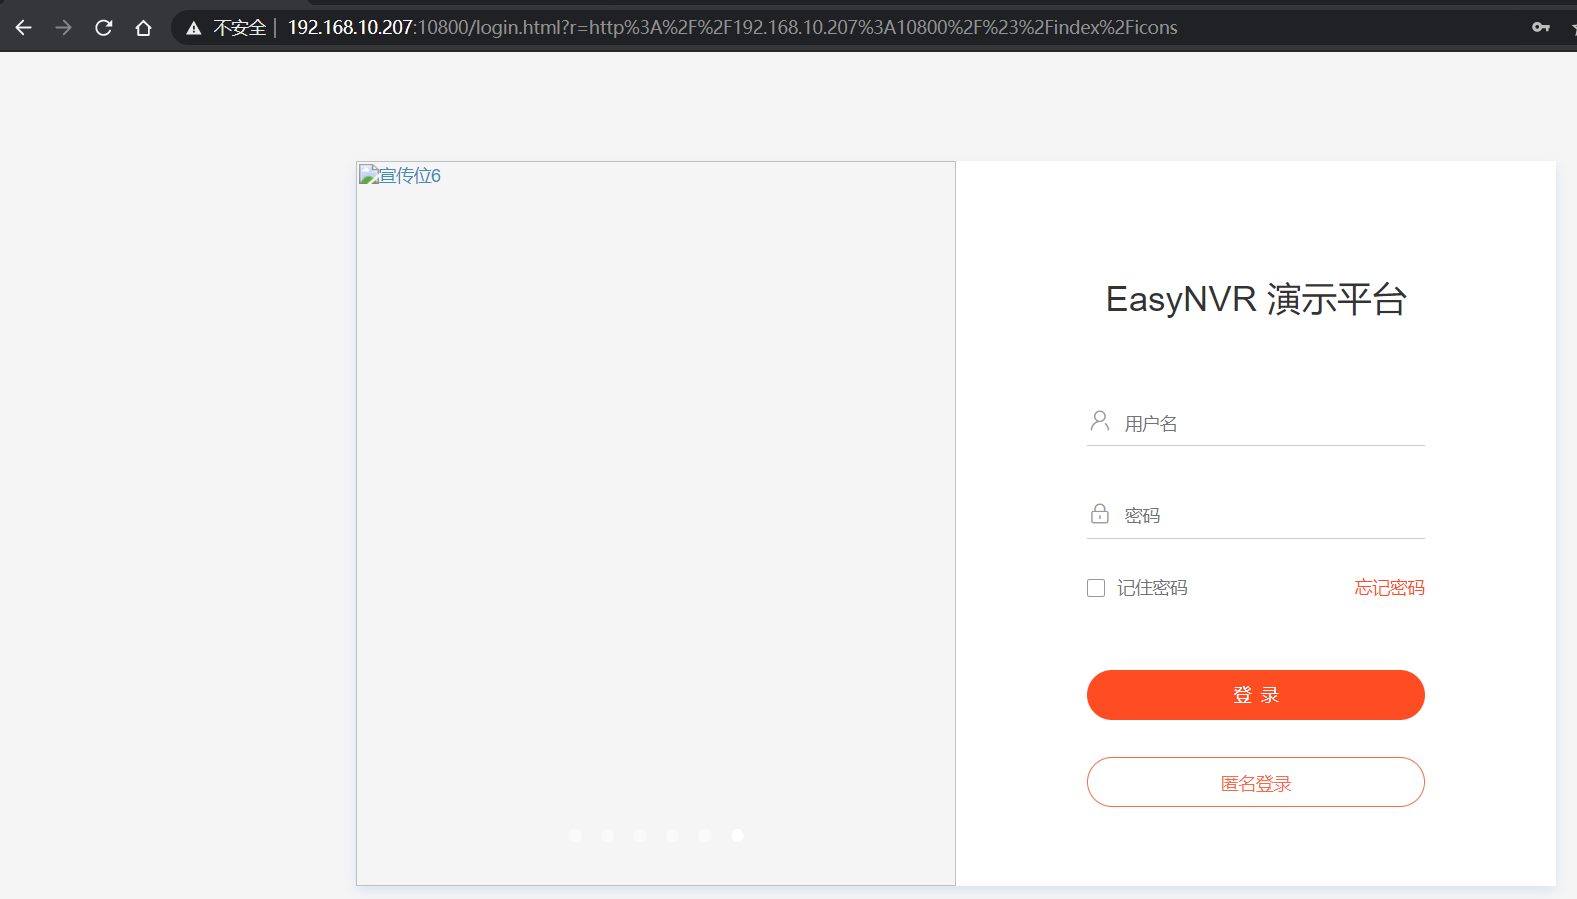Open the 忘记密码 link
Image resolution: width=1577 pixels, height=899 pixels.
point(1389,588)
